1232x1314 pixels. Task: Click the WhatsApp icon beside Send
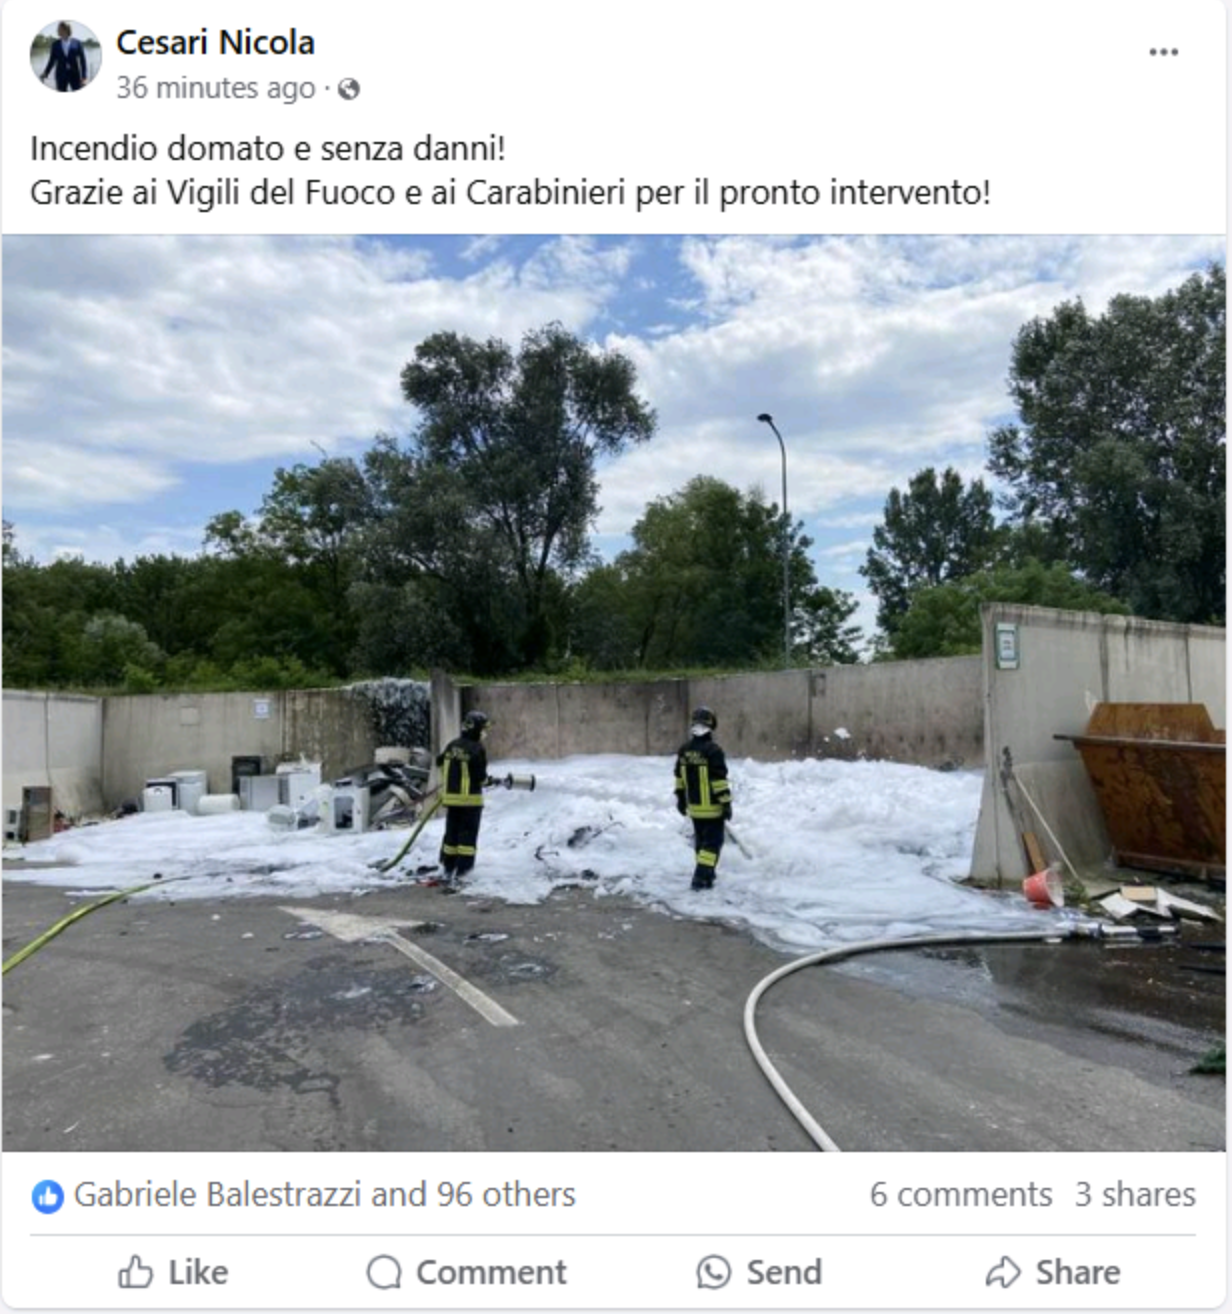713,1272
